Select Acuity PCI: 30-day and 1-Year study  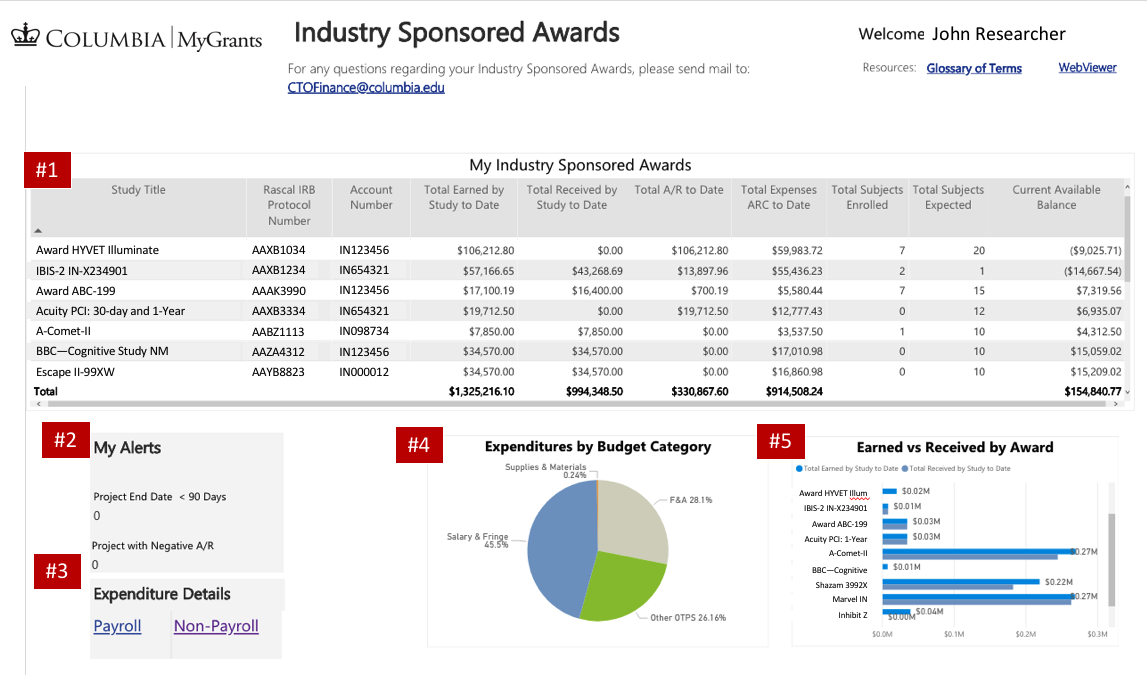click(x=110, y=312)
